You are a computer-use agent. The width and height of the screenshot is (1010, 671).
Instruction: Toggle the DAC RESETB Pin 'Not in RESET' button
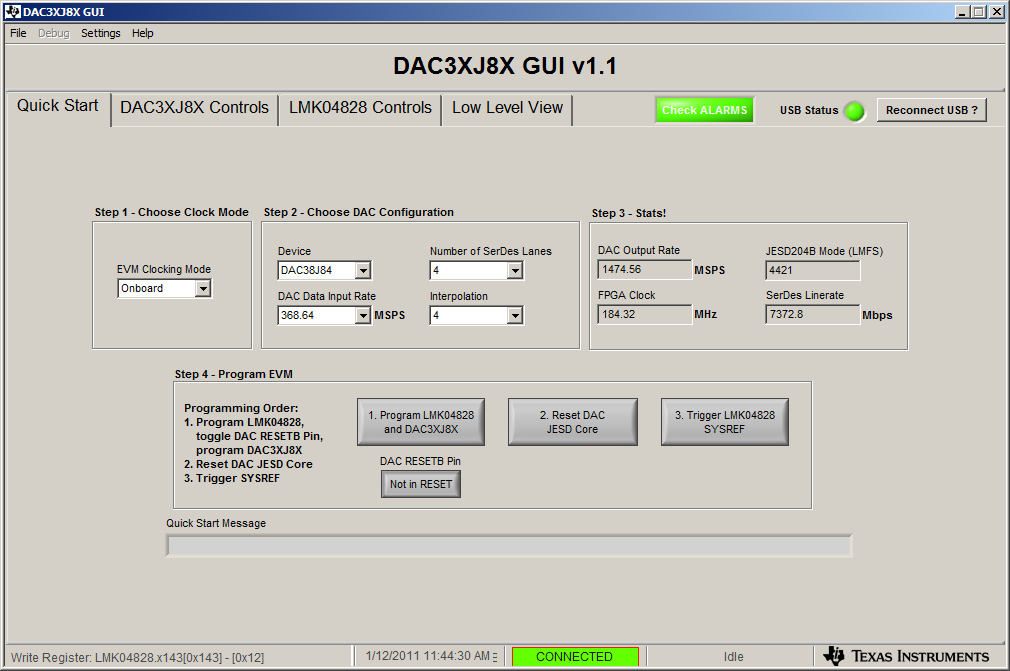(x=421, y=484)
